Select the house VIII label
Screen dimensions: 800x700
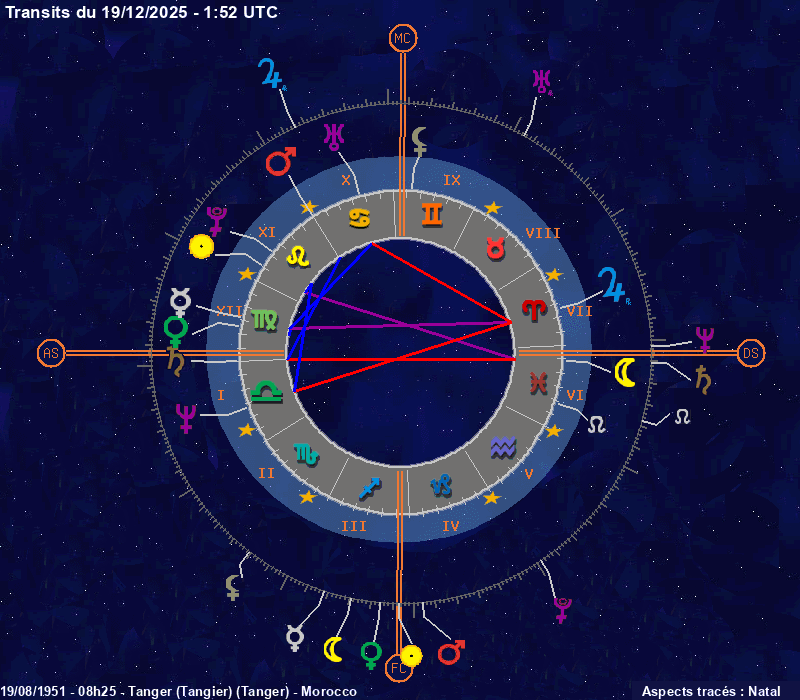(543, 233)
